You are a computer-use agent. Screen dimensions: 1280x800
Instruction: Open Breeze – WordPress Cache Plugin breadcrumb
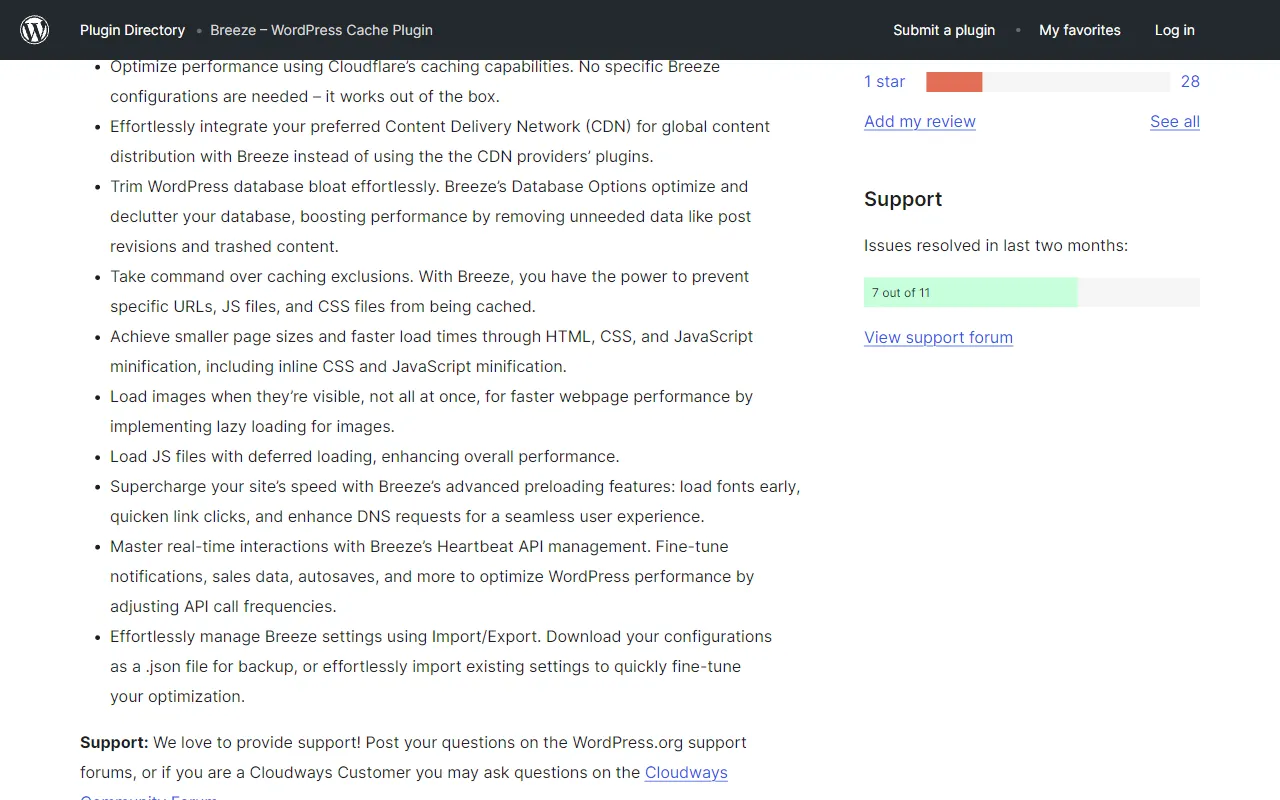(321, 30)
